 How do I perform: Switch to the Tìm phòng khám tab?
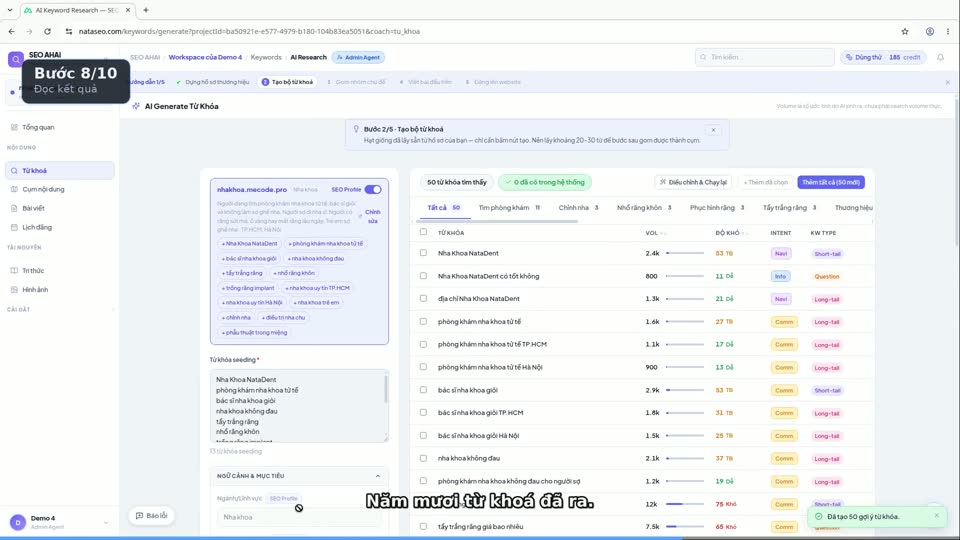509,208
